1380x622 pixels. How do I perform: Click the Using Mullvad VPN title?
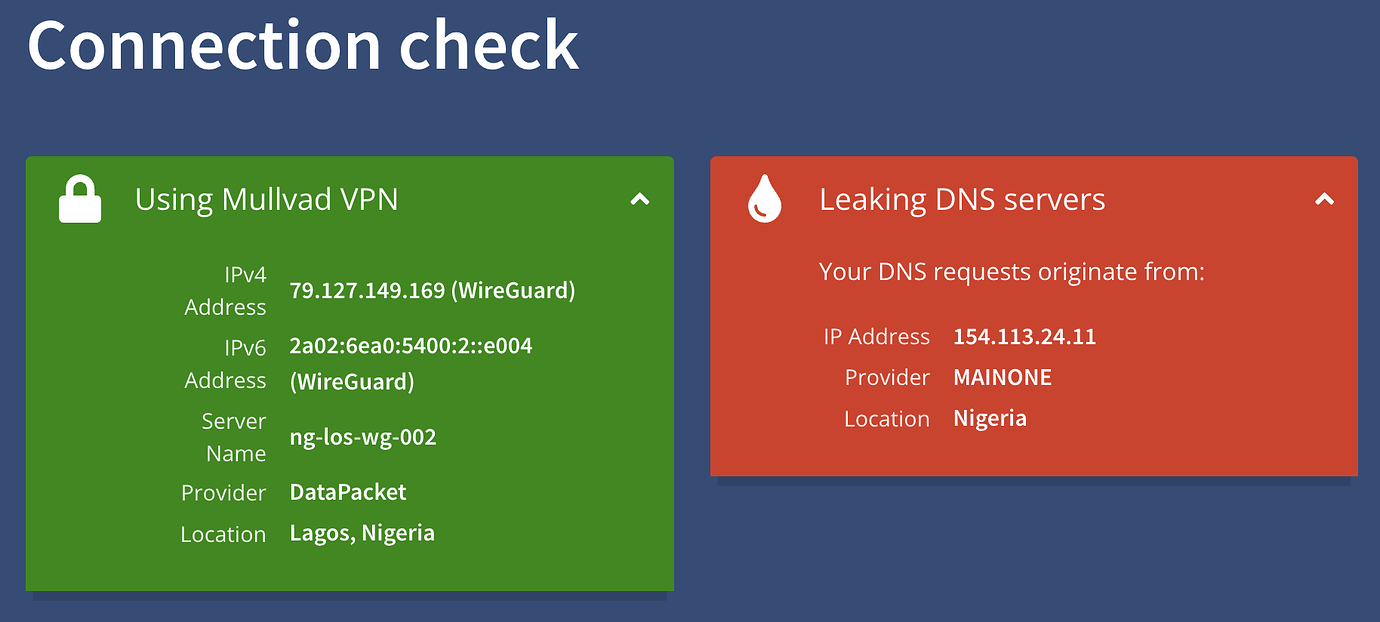click(x=266, y=199)
